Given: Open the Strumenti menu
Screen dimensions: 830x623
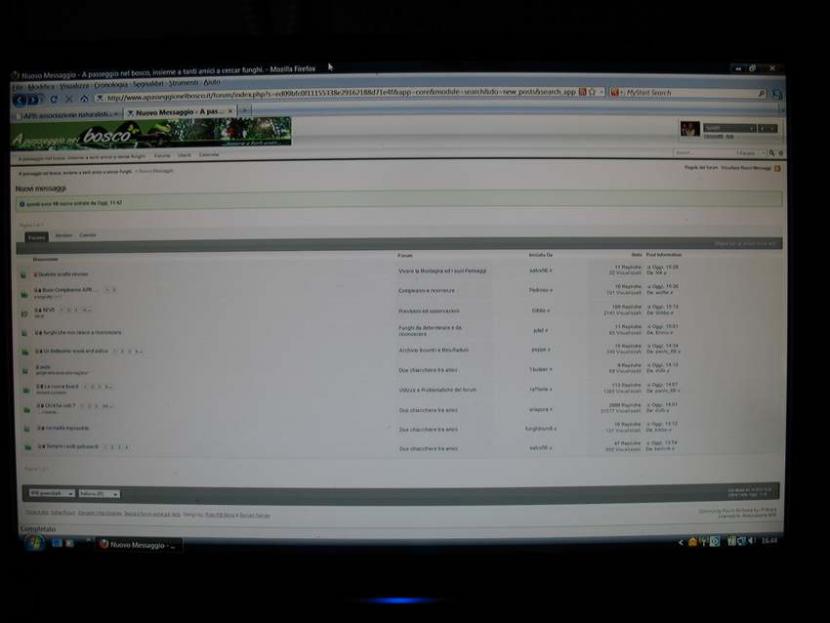Looking at the screenshot, I should point(183,85).
